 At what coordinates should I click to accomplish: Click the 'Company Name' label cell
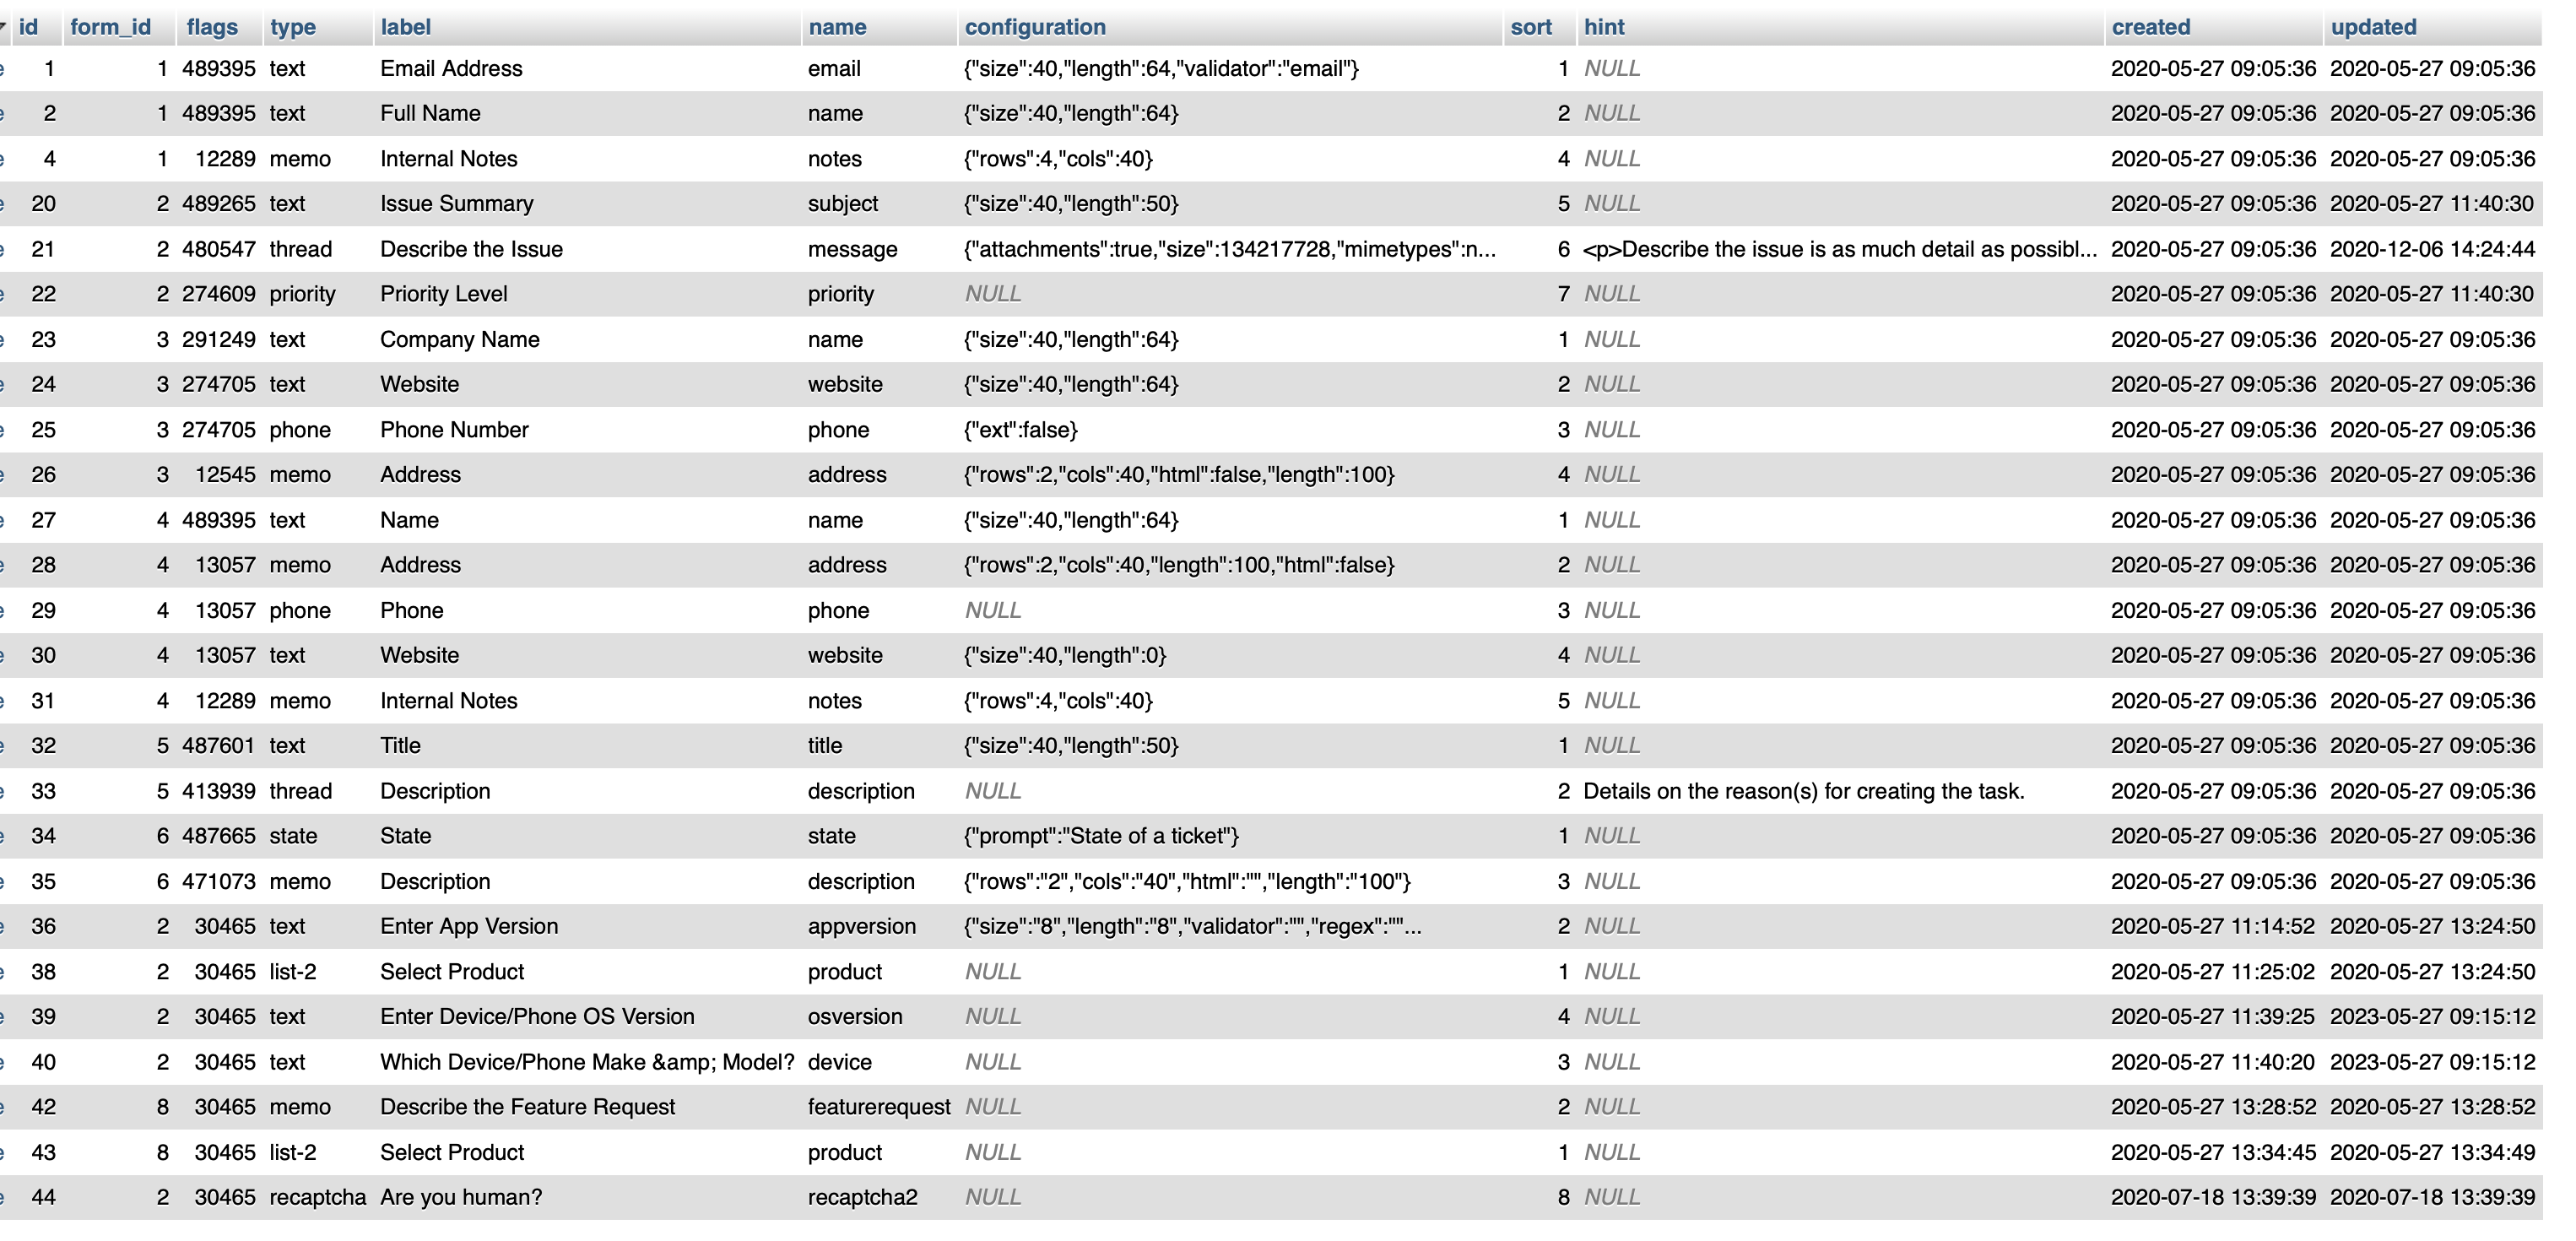460,339
